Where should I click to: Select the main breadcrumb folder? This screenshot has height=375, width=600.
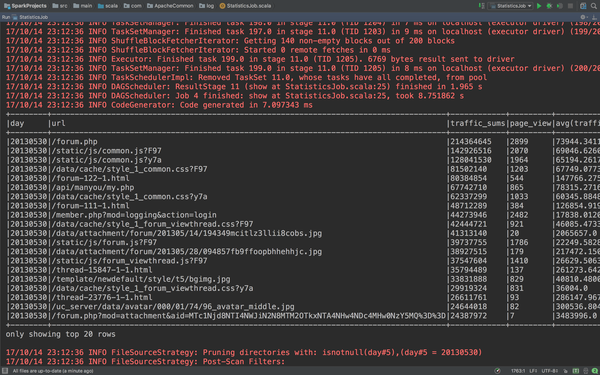tap(83, 6)
